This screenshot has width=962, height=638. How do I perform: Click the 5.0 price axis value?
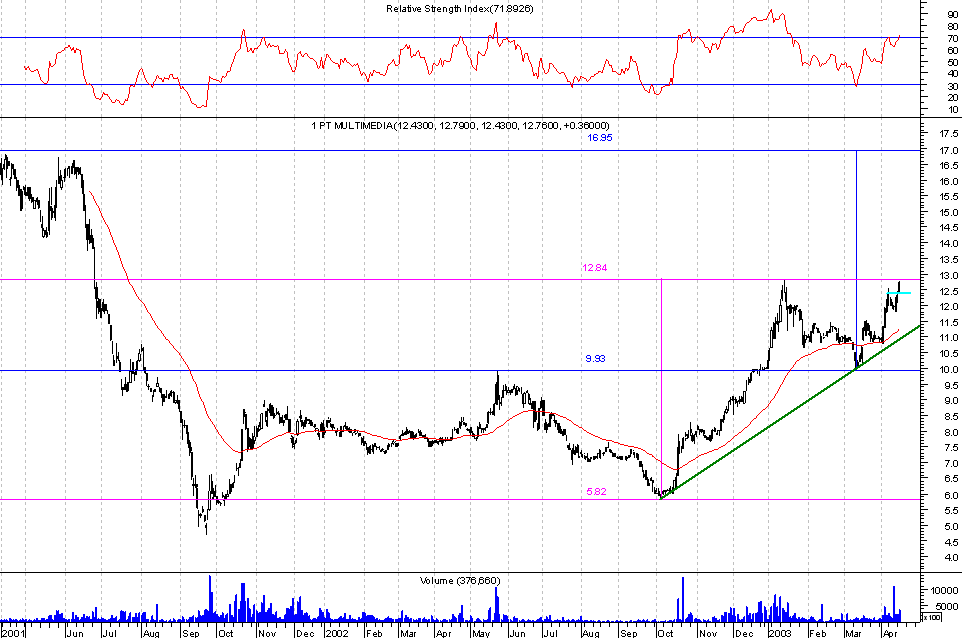tap(950, 526)
